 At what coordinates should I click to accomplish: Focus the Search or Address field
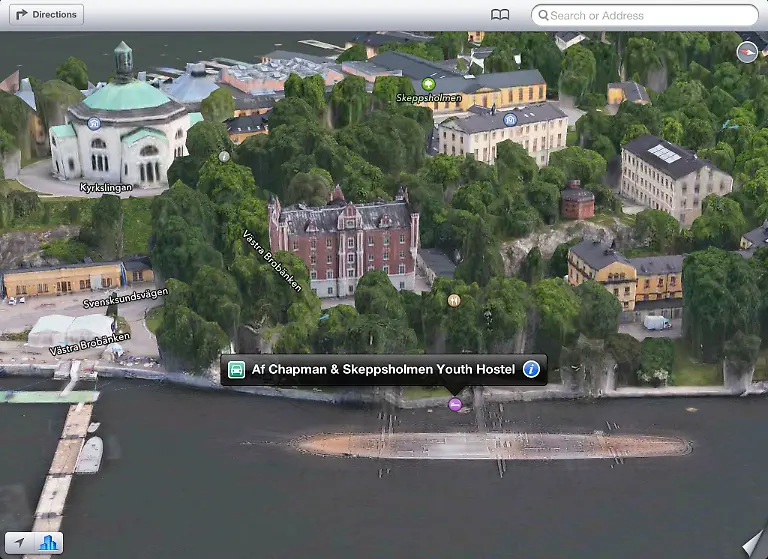[645, 15]
